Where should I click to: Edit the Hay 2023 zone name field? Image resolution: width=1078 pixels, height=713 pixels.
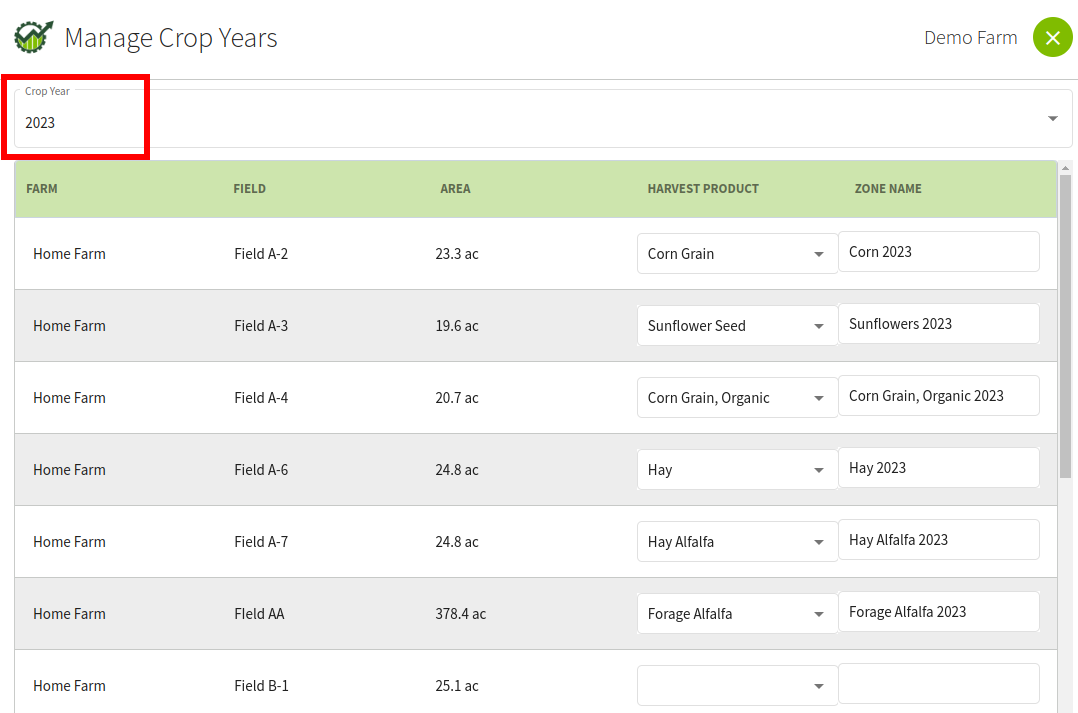point(938,468)
